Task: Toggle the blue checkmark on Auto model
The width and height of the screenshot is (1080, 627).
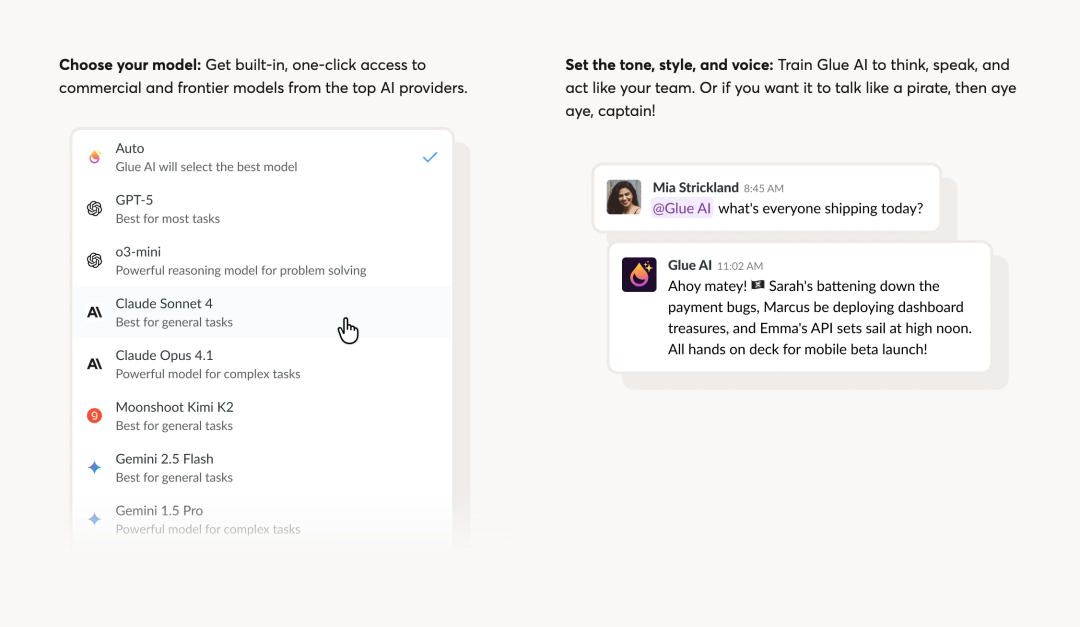Action: (x=430, y=157)
